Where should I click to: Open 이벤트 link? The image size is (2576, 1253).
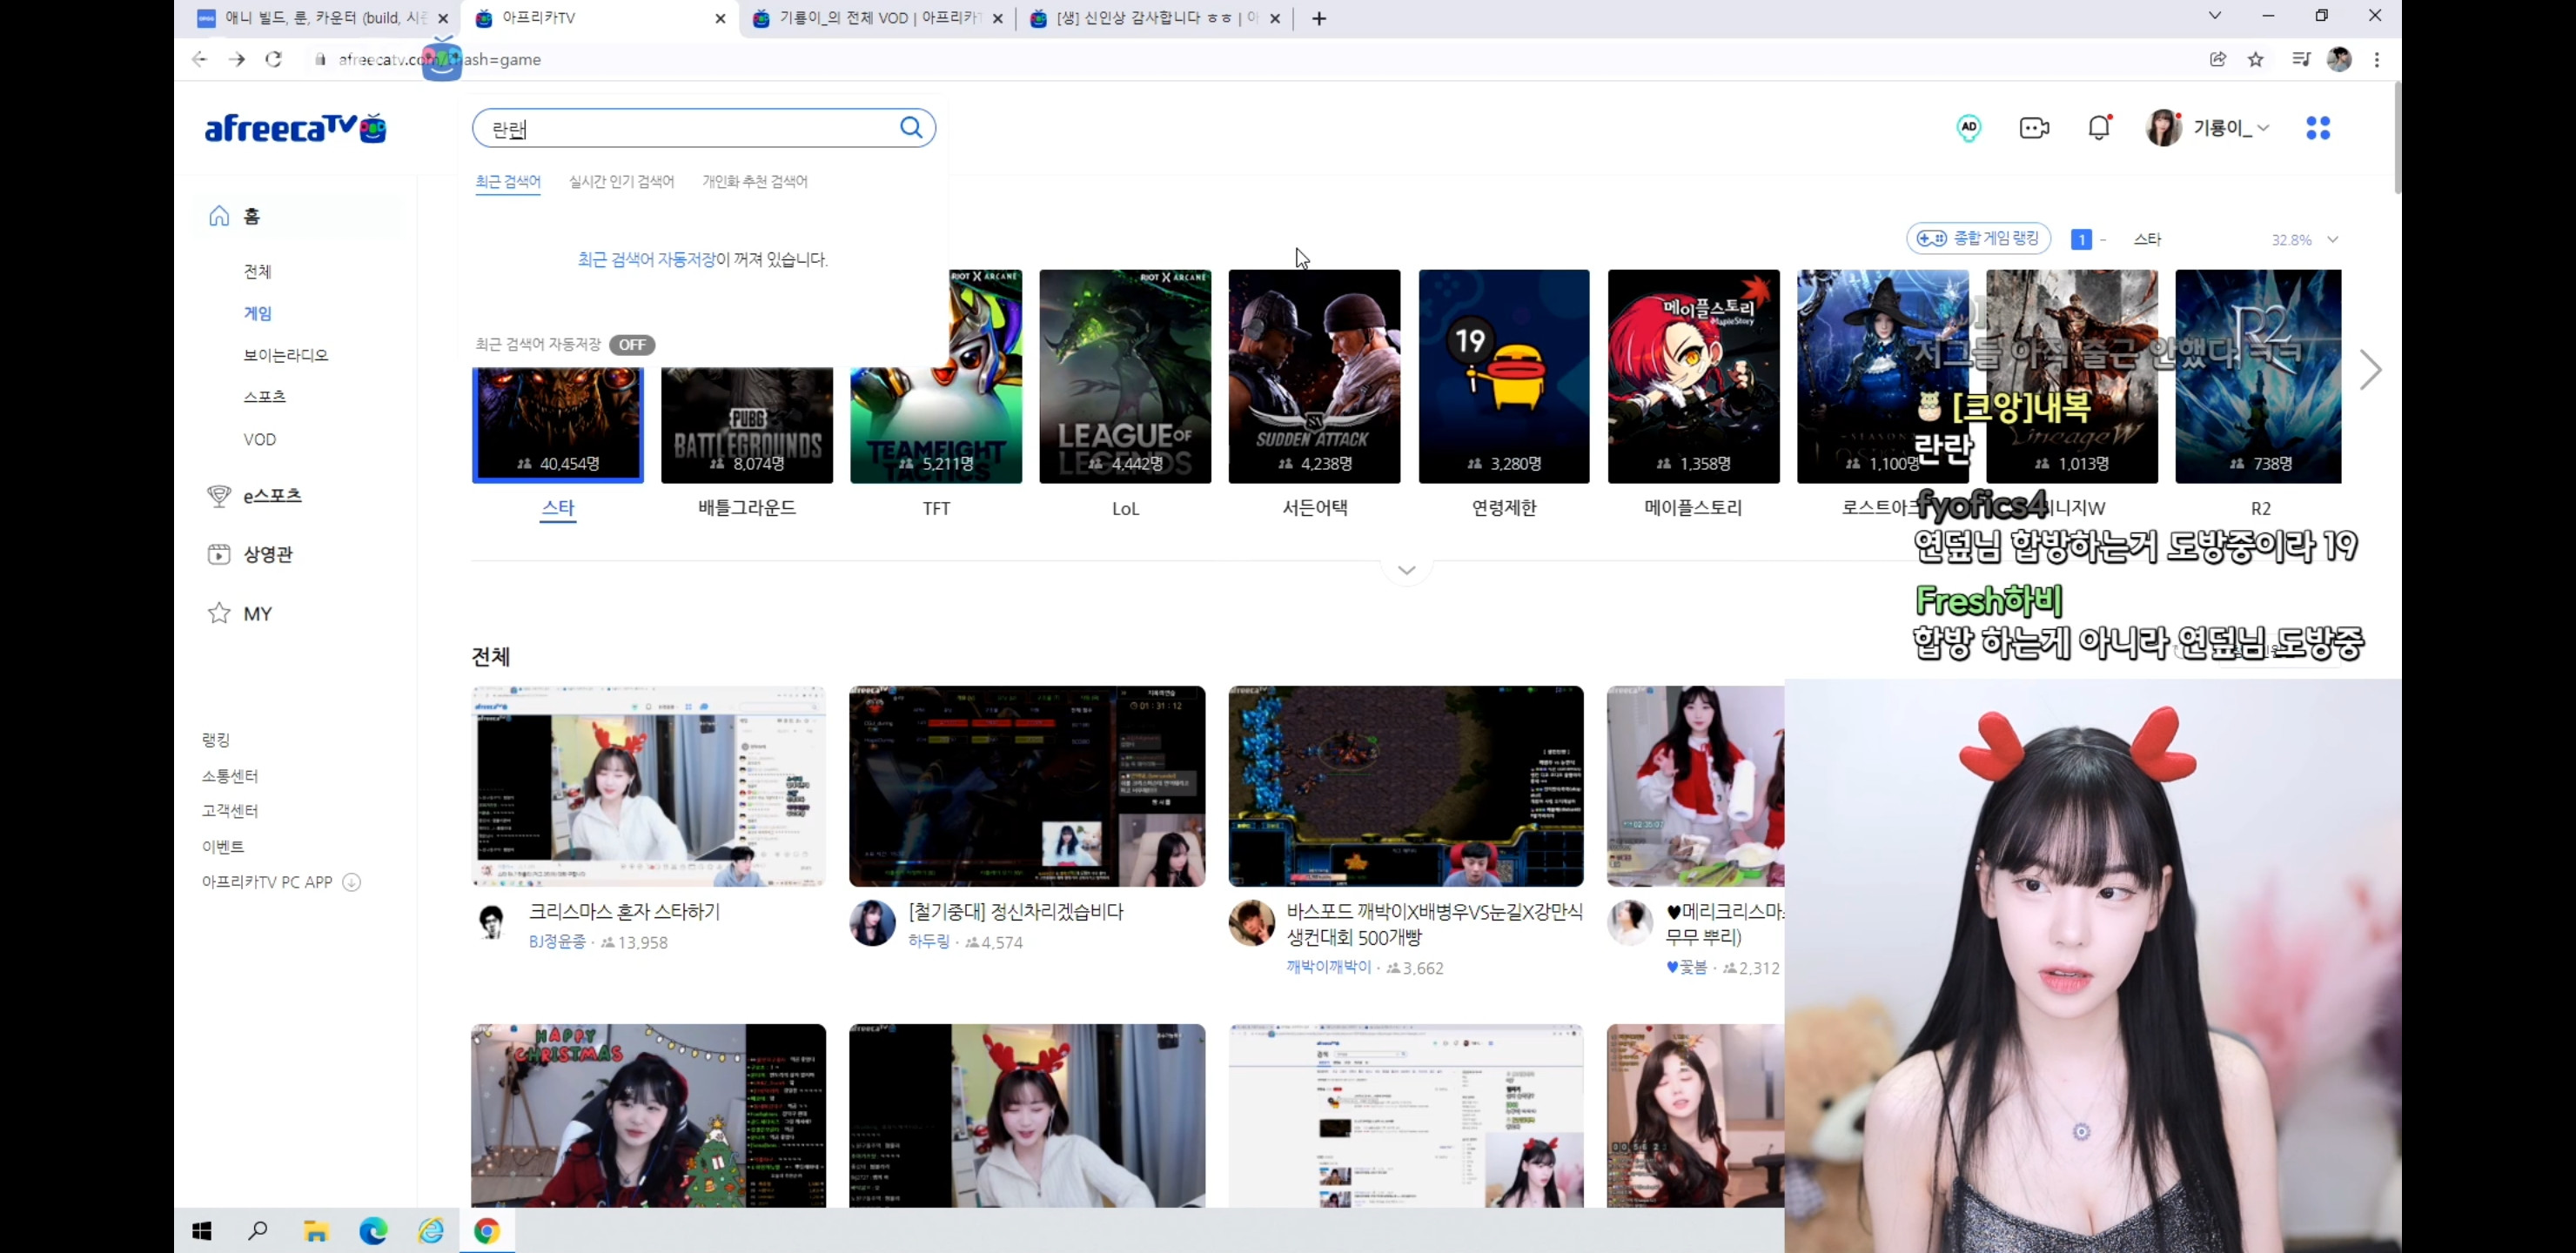pos(223,847)
